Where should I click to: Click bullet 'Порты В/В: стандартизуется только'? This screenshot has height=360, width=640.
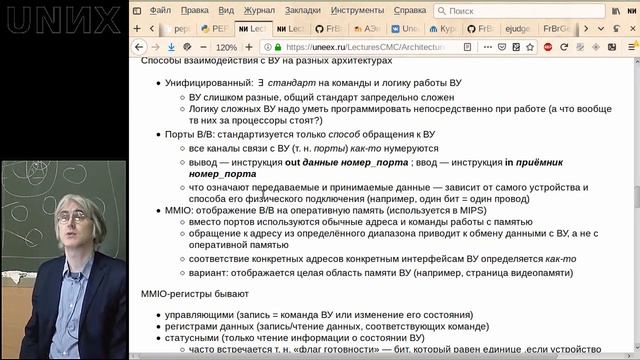300,134
